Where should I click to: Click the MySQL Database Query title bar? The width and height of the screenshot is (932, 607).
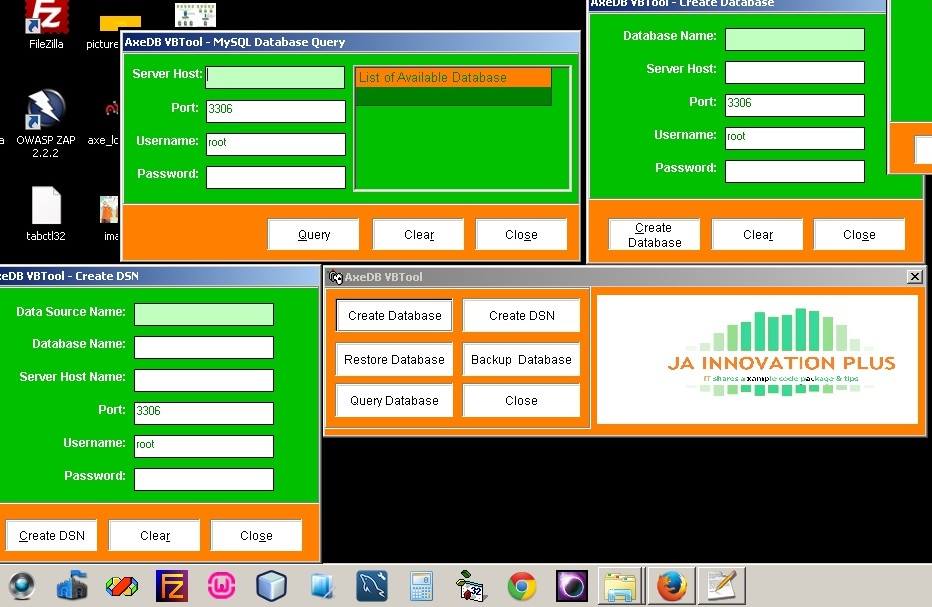pos(351,42)
